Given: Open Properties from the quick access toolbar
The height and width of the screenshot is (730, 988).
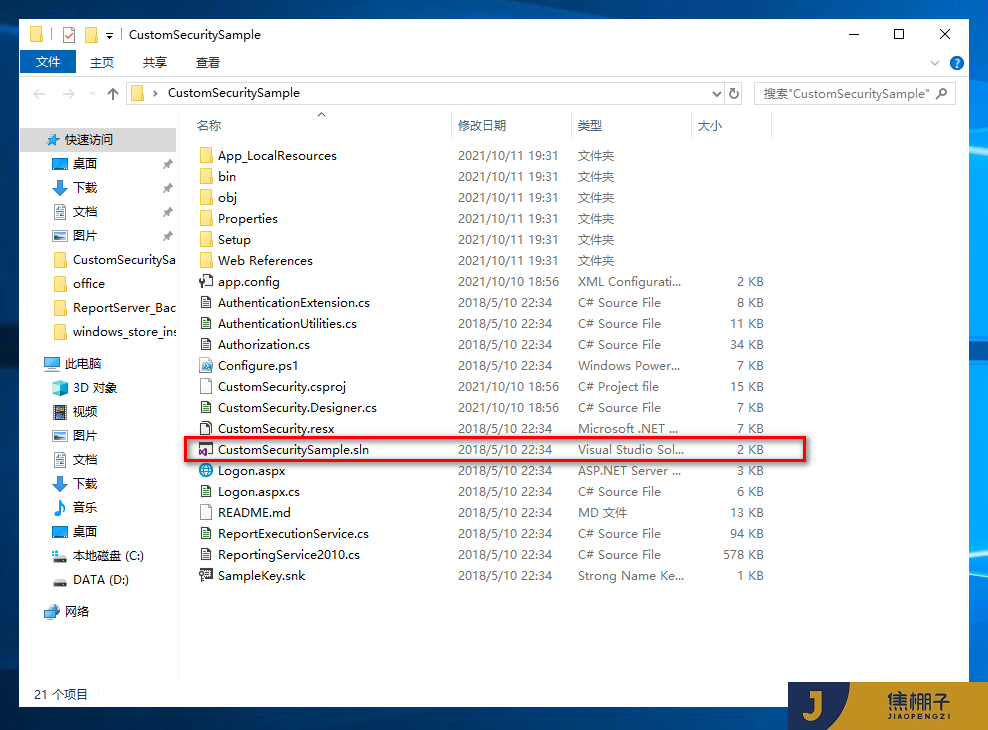Looking at the screenshot, I should (69, 34).
